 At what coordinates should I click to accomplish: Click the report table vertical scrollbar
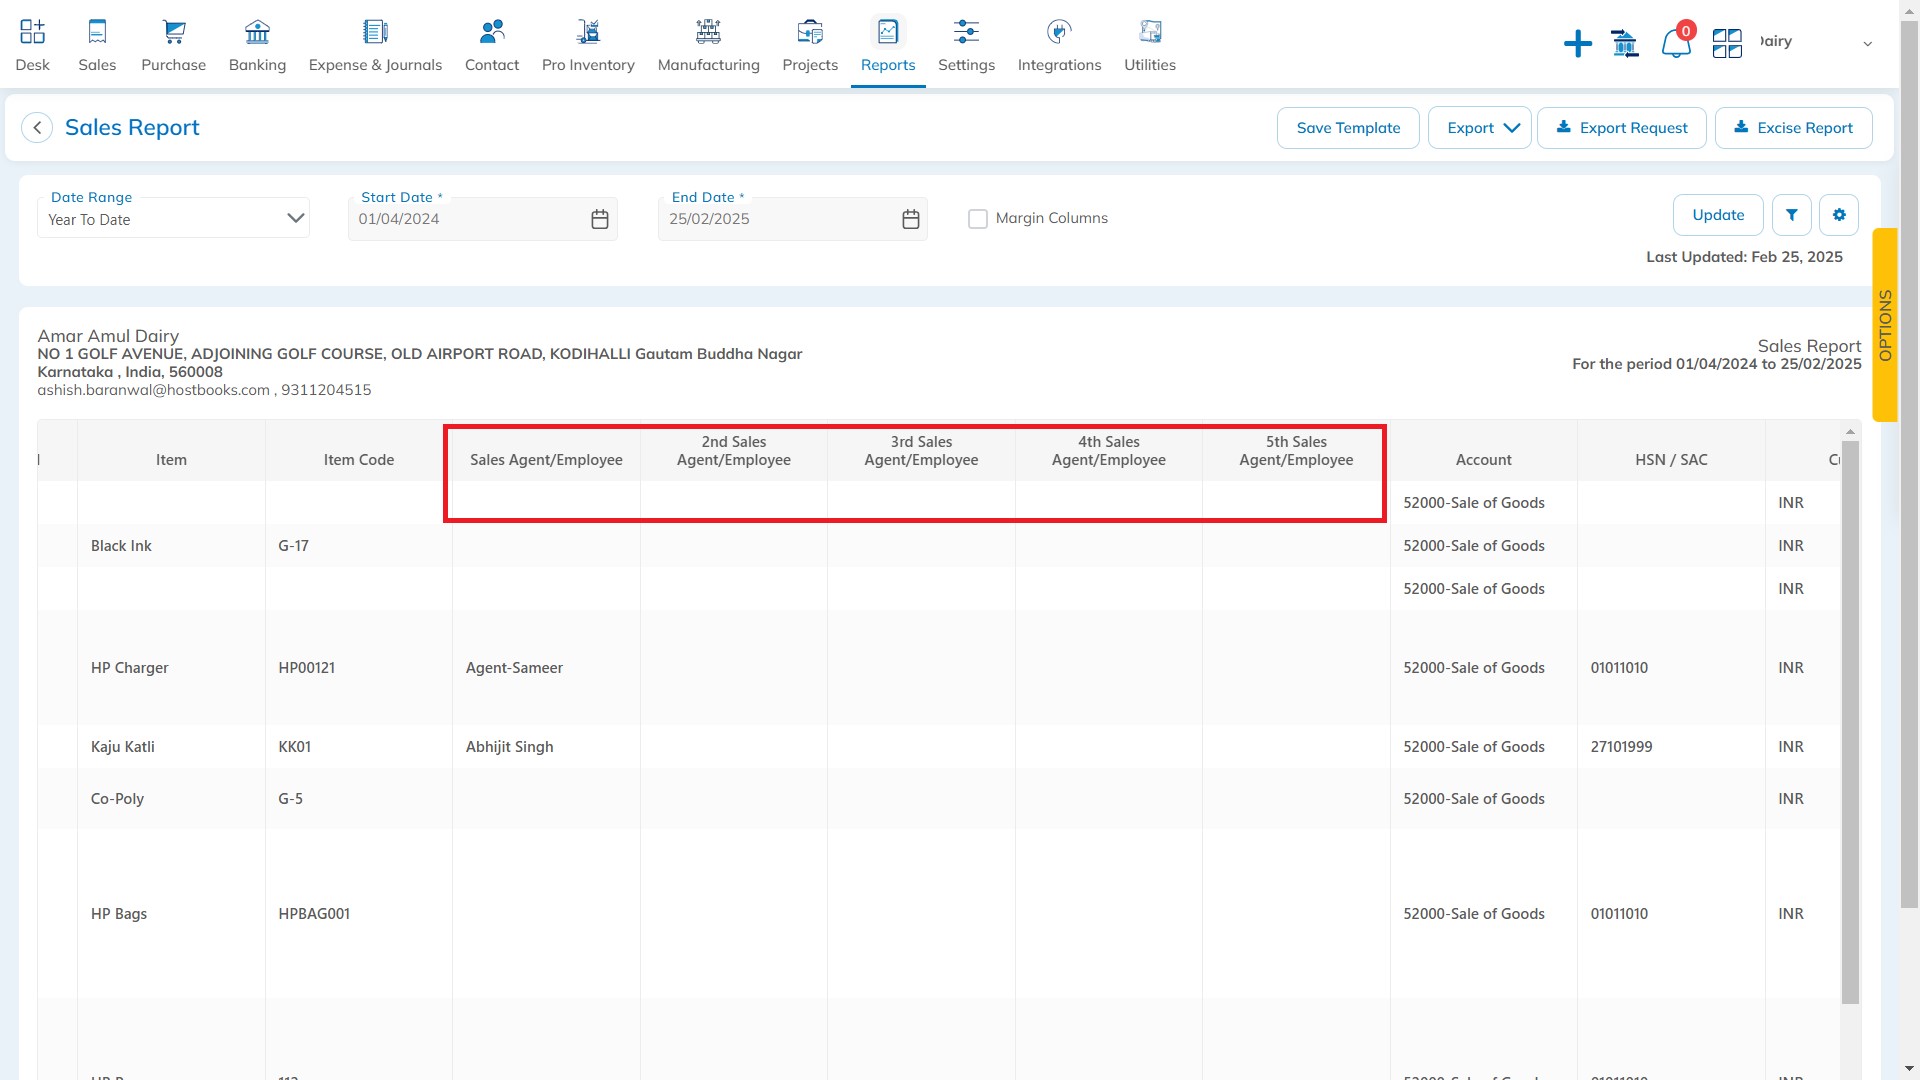tap(1850, 720)
